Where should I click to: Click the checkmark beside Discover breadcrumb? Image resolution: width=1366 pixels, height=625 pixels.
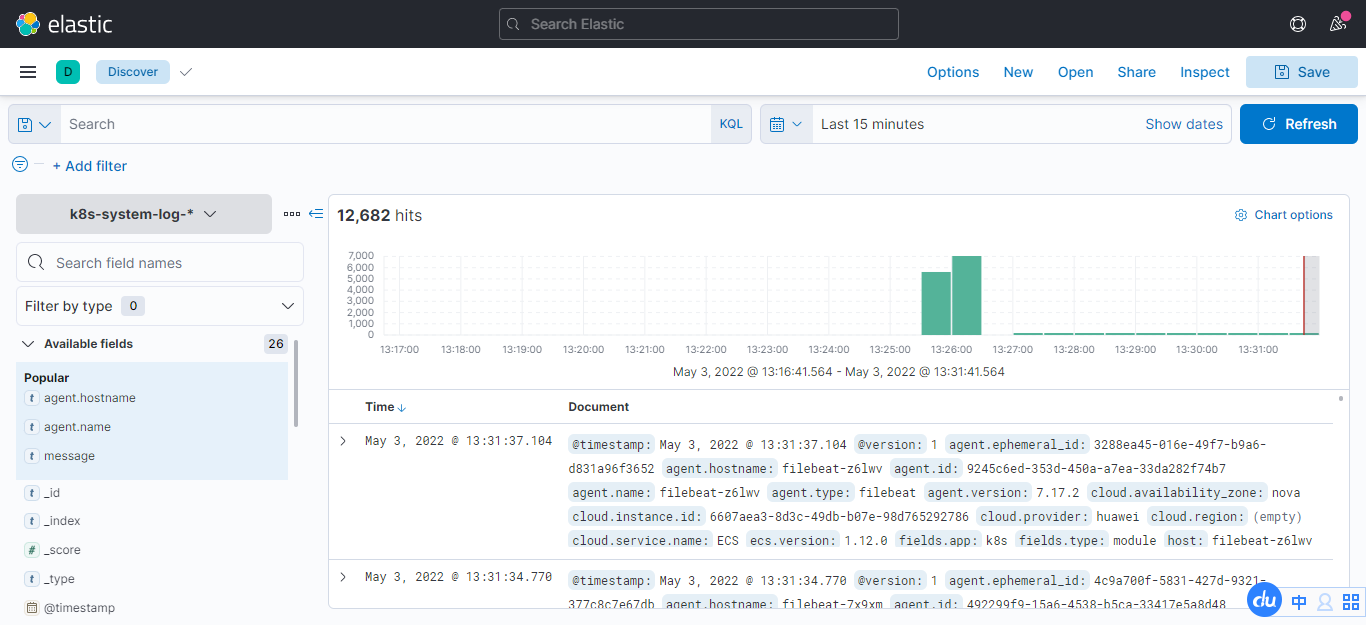point(185,72)
